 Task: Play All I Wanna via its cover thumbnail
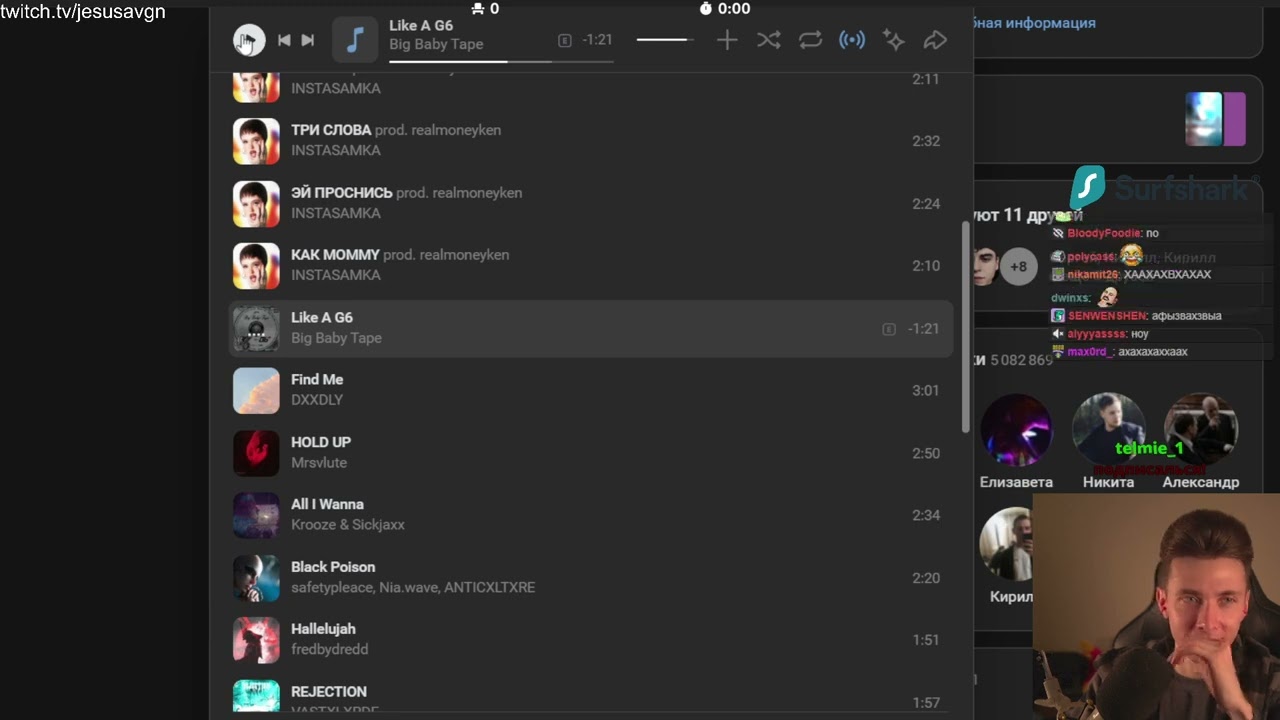(256, 515)
